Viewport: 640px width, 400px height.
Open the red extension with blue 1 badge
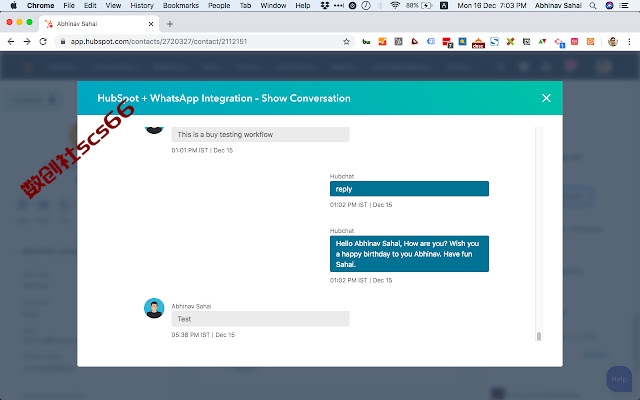click(559, 42)
